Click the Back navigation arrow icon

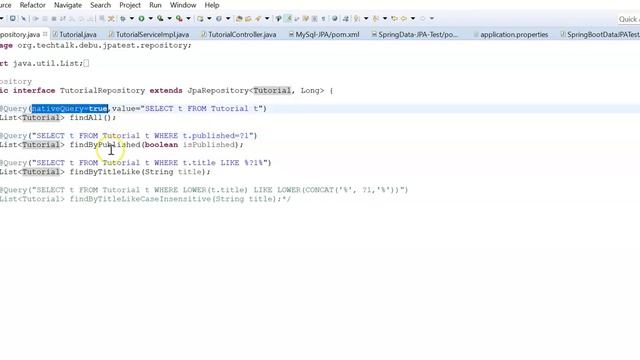tap(404, 18)
